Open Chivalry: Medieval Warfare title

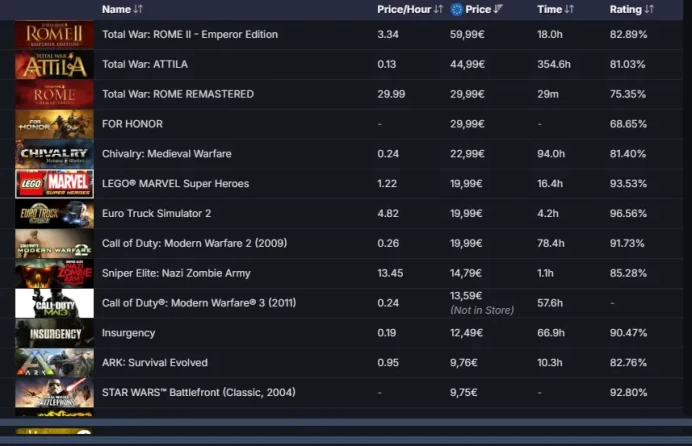point(166,154)
